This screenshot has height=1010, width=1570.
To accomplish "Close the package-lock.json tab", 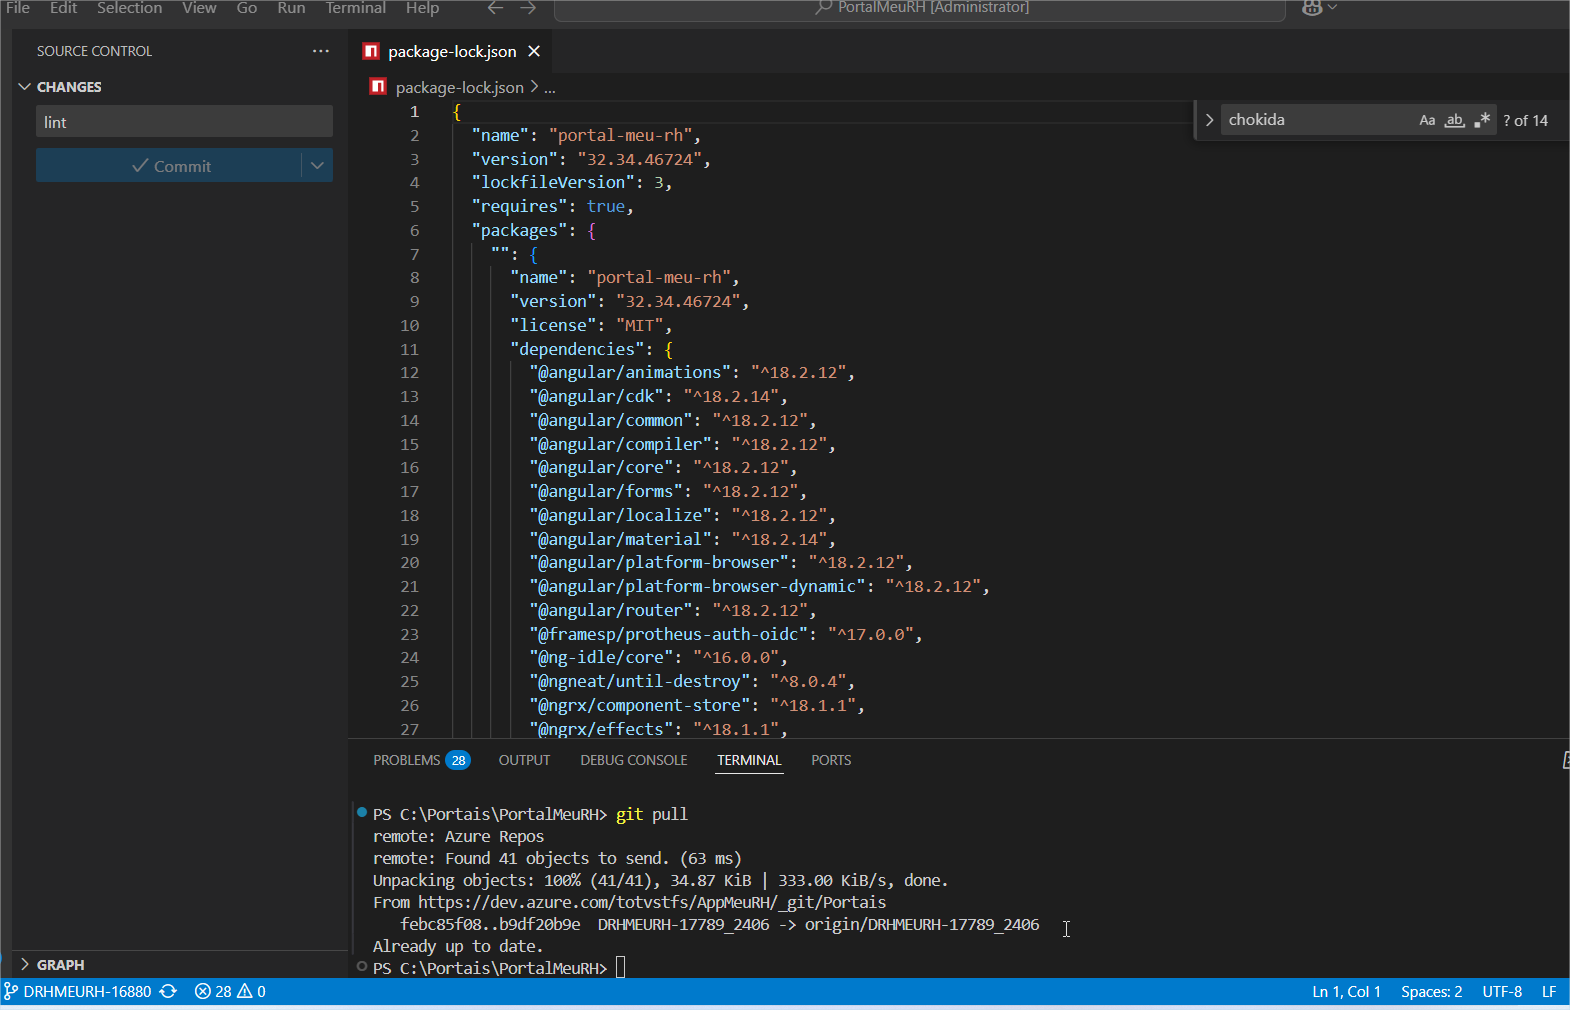I will pyautogui.click(x=534, y=51).
